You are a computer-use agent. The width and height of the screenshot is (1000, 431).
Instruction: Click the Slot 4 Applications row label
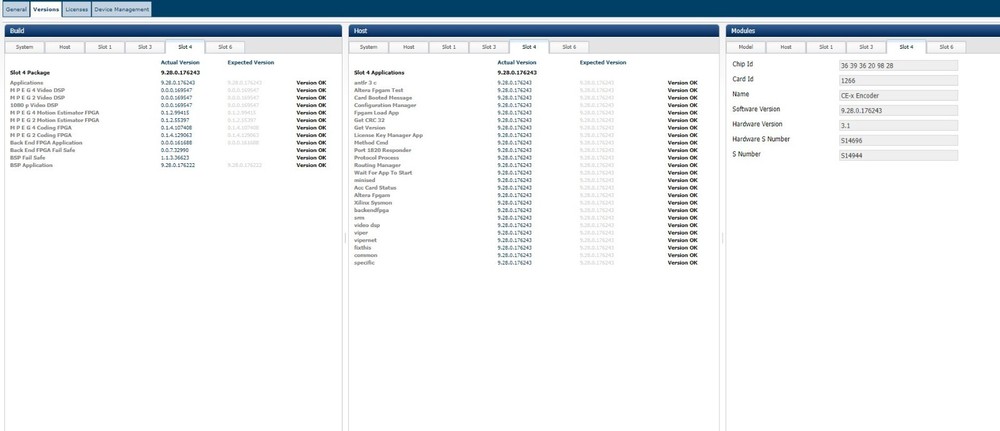pos(381,73)
